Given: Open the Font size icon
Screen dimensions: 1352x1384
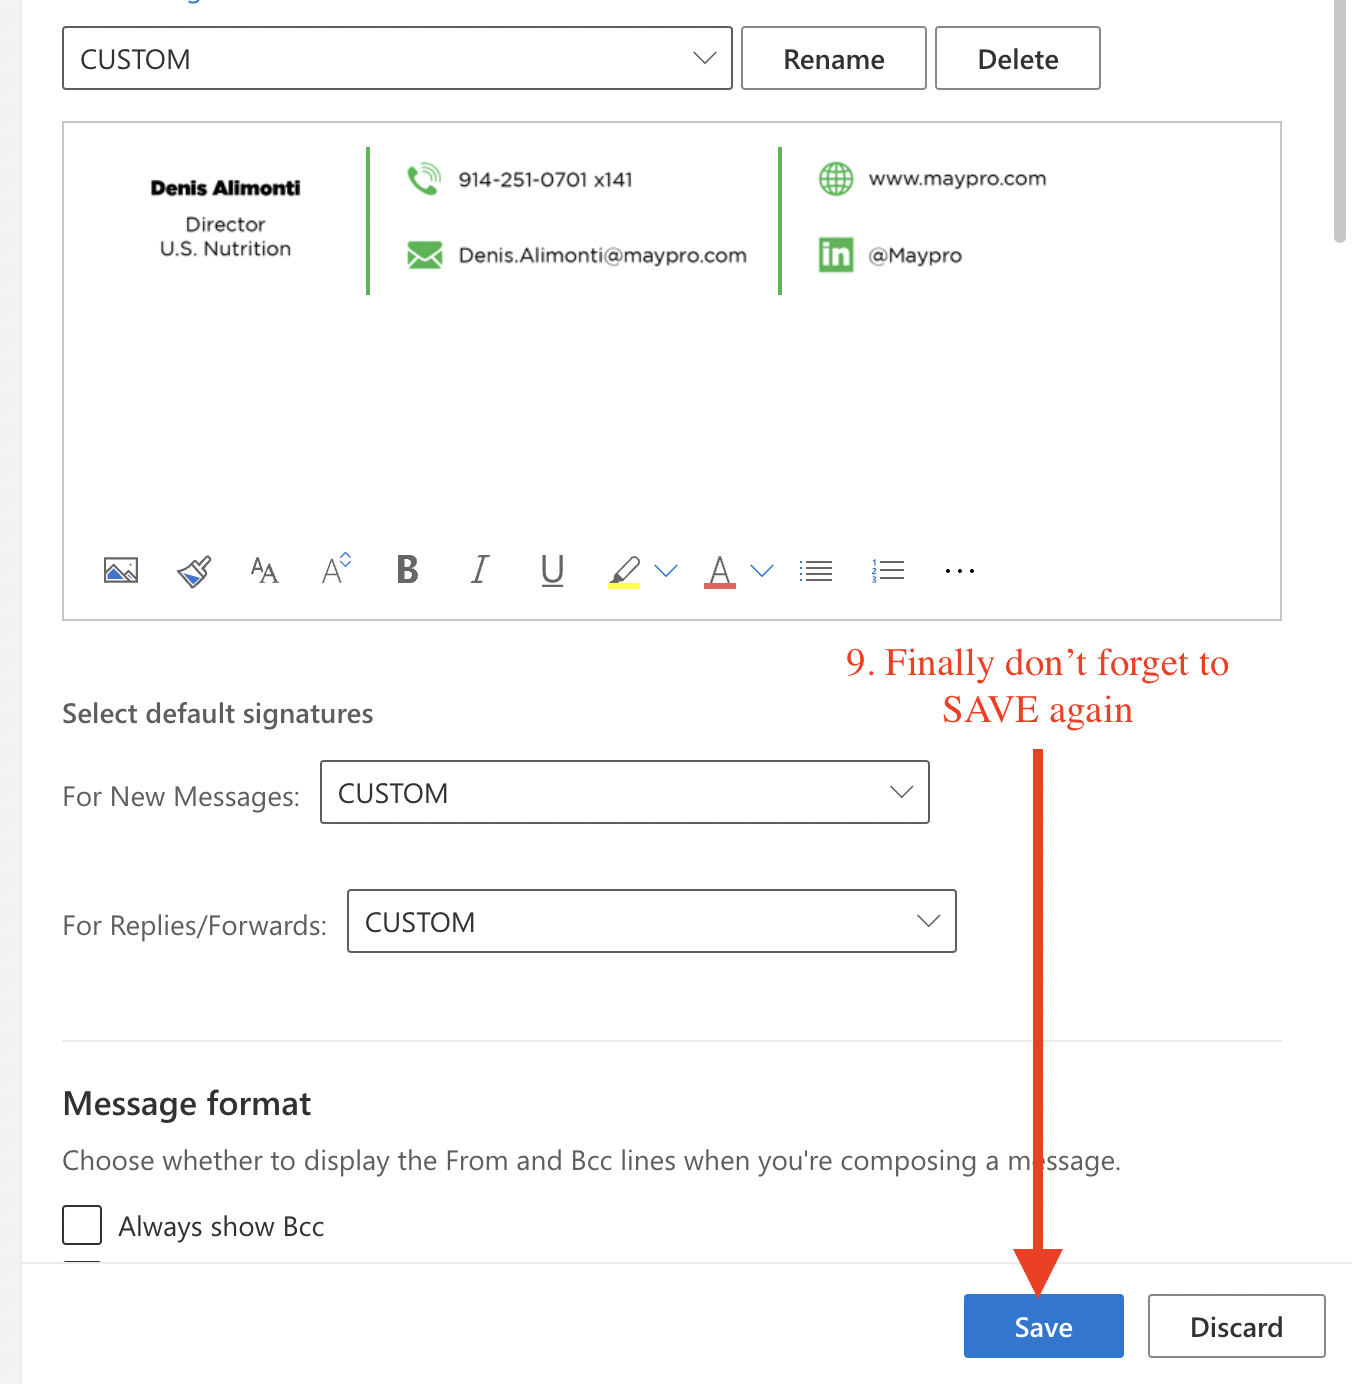Looking at the screenshot, I should coord(264,571).
